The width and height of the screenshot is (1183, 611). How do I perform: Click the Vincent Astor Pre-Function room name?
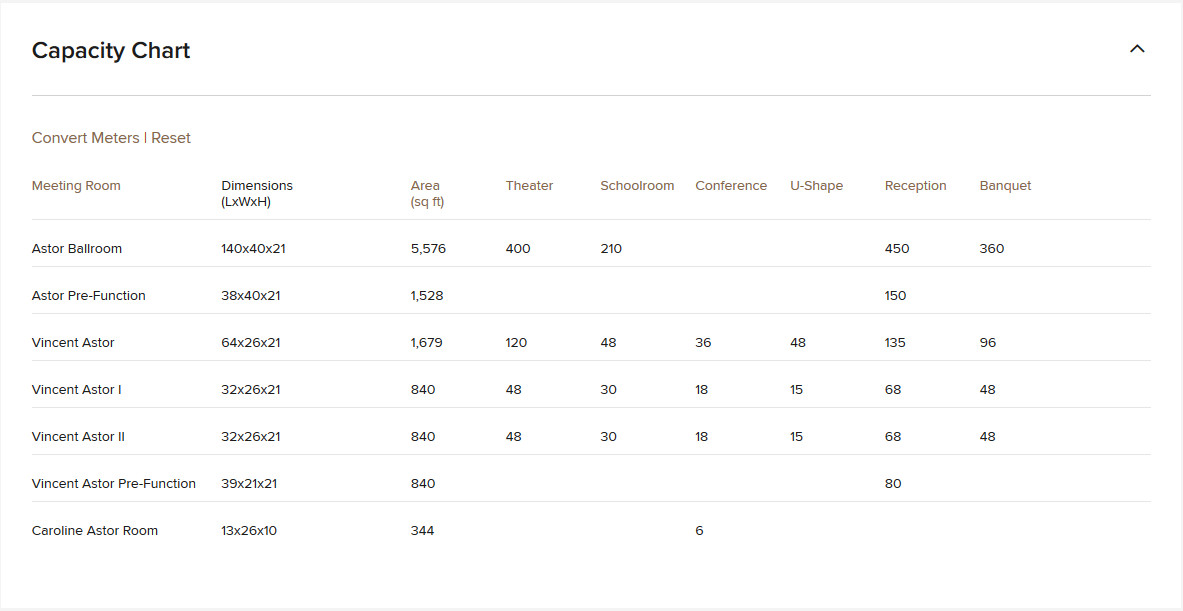coord(114,484)
